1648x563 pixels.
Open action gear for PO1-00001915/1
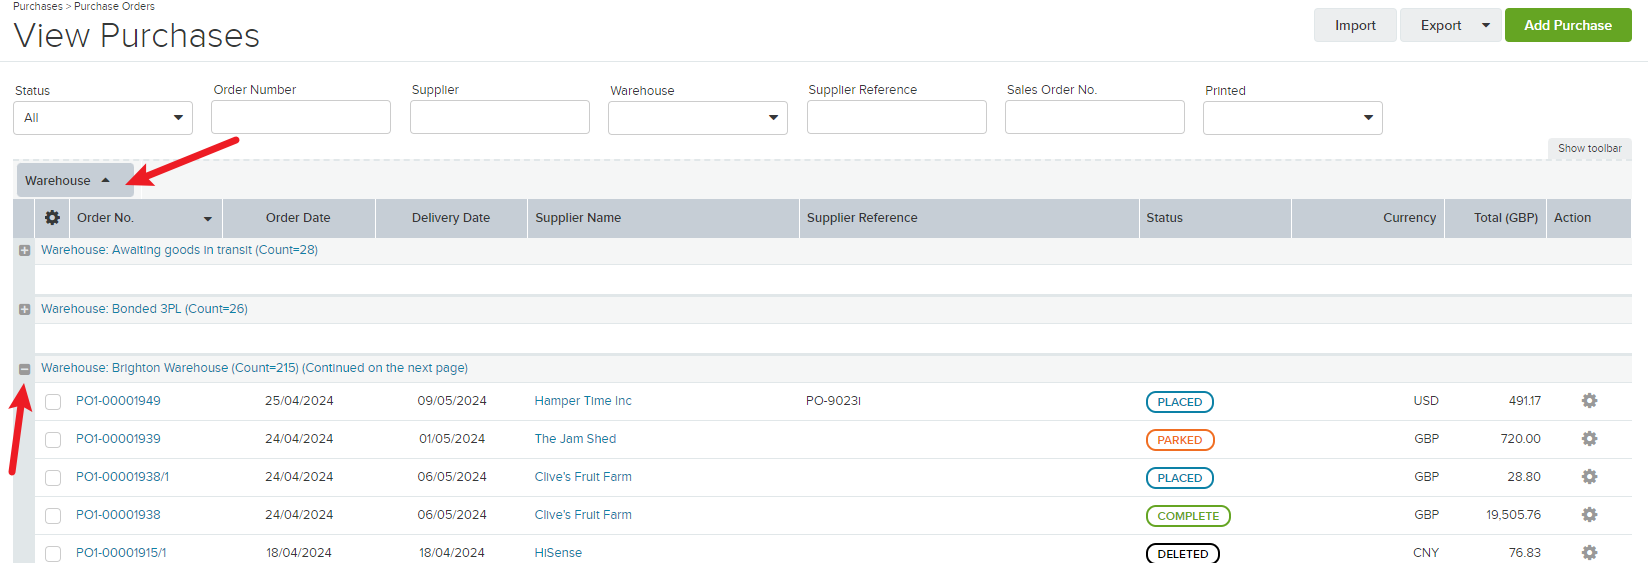coord(1589,552)
